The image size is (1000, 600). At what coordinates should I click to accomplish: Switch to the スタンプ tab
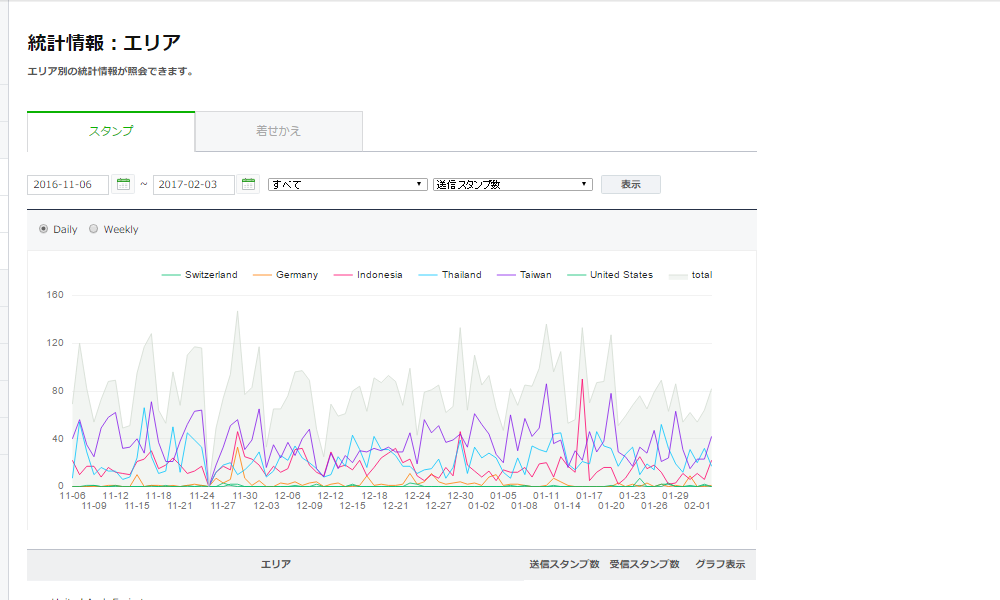(x=111, y=131)
